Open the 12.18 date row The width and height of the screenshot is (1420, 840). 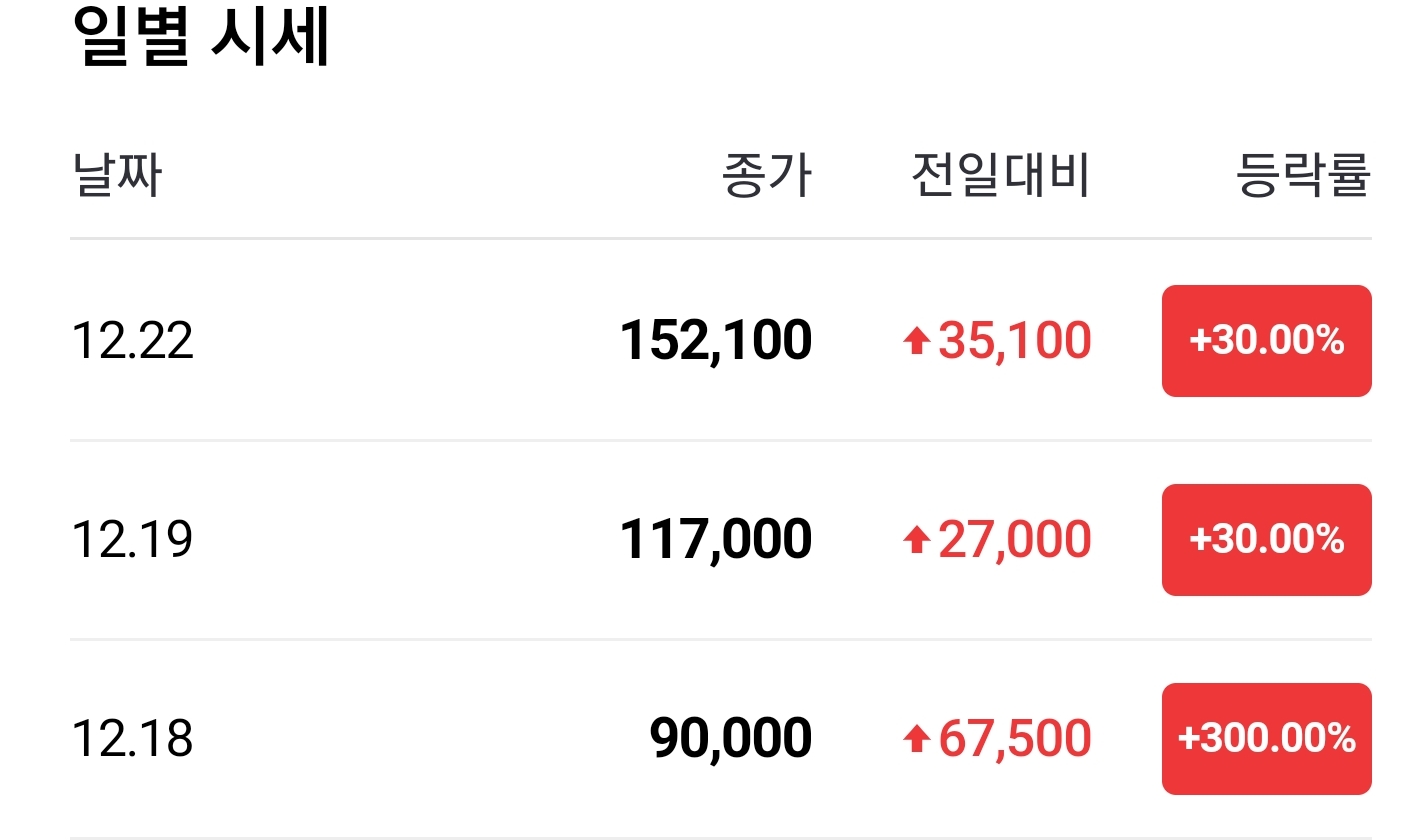721,739
